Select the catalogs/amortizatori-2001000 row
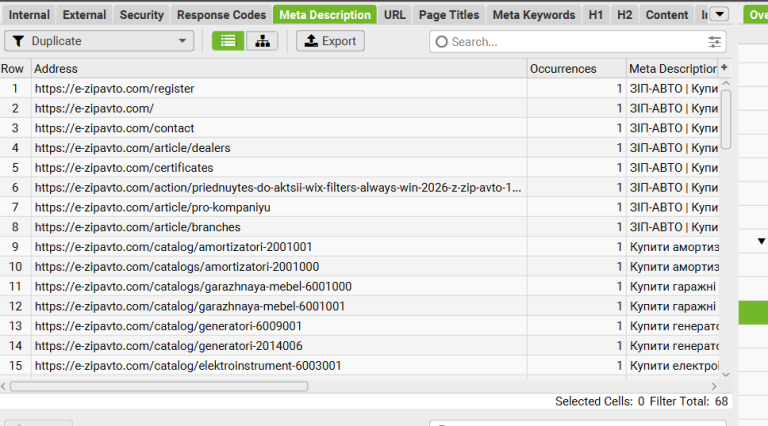 [360, 267]
